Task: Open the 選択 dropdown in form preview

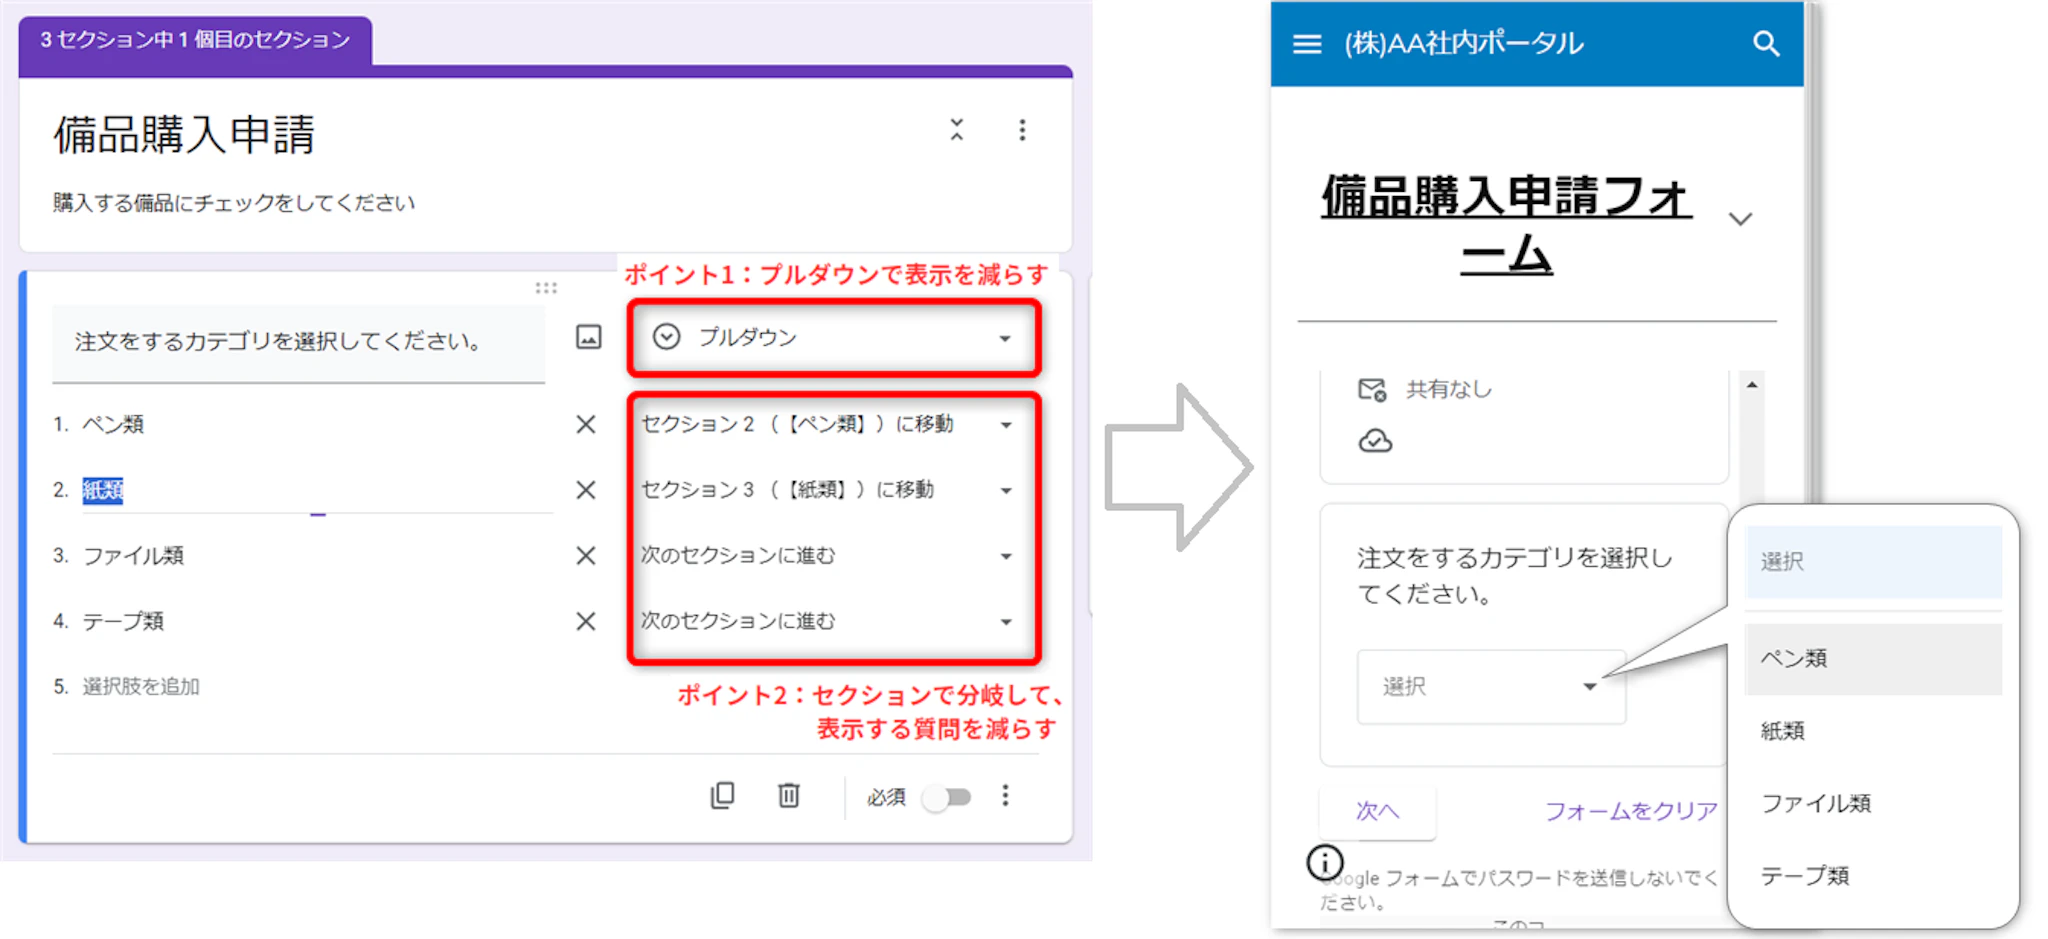Action: coord(1489,687)
